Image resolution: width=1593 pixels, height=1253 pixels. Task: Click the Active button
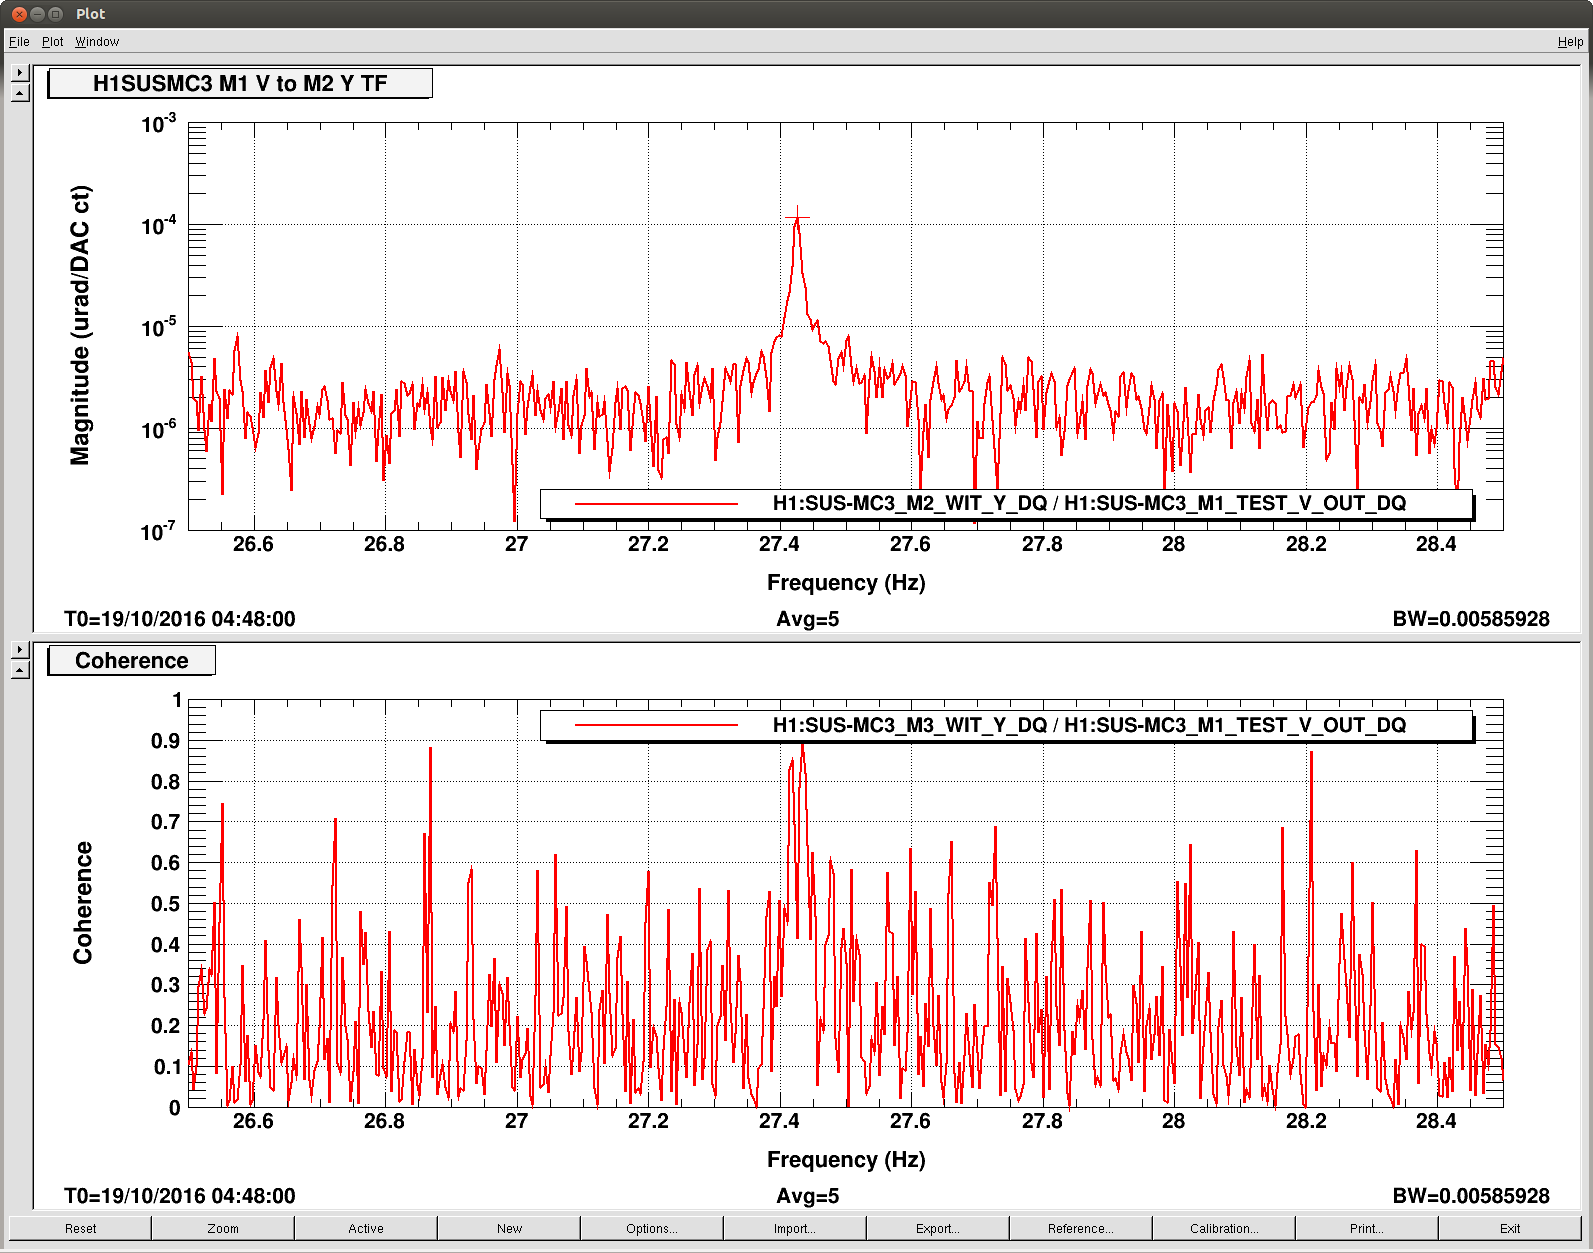366,1228
